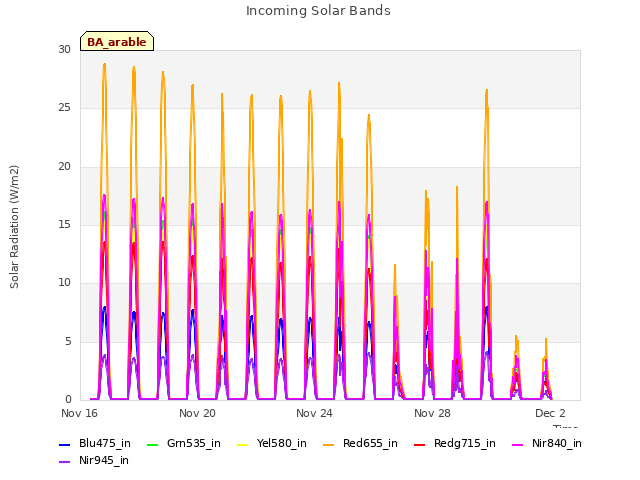Toggle the Redg715_in legend label
The height and width of the screenshot is (480, 640).
pos(464,443)
